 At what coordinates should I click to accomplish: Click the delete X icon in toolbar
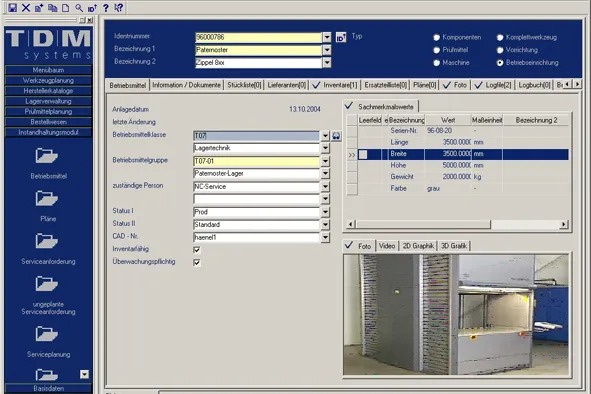click(x=26, y=8)
